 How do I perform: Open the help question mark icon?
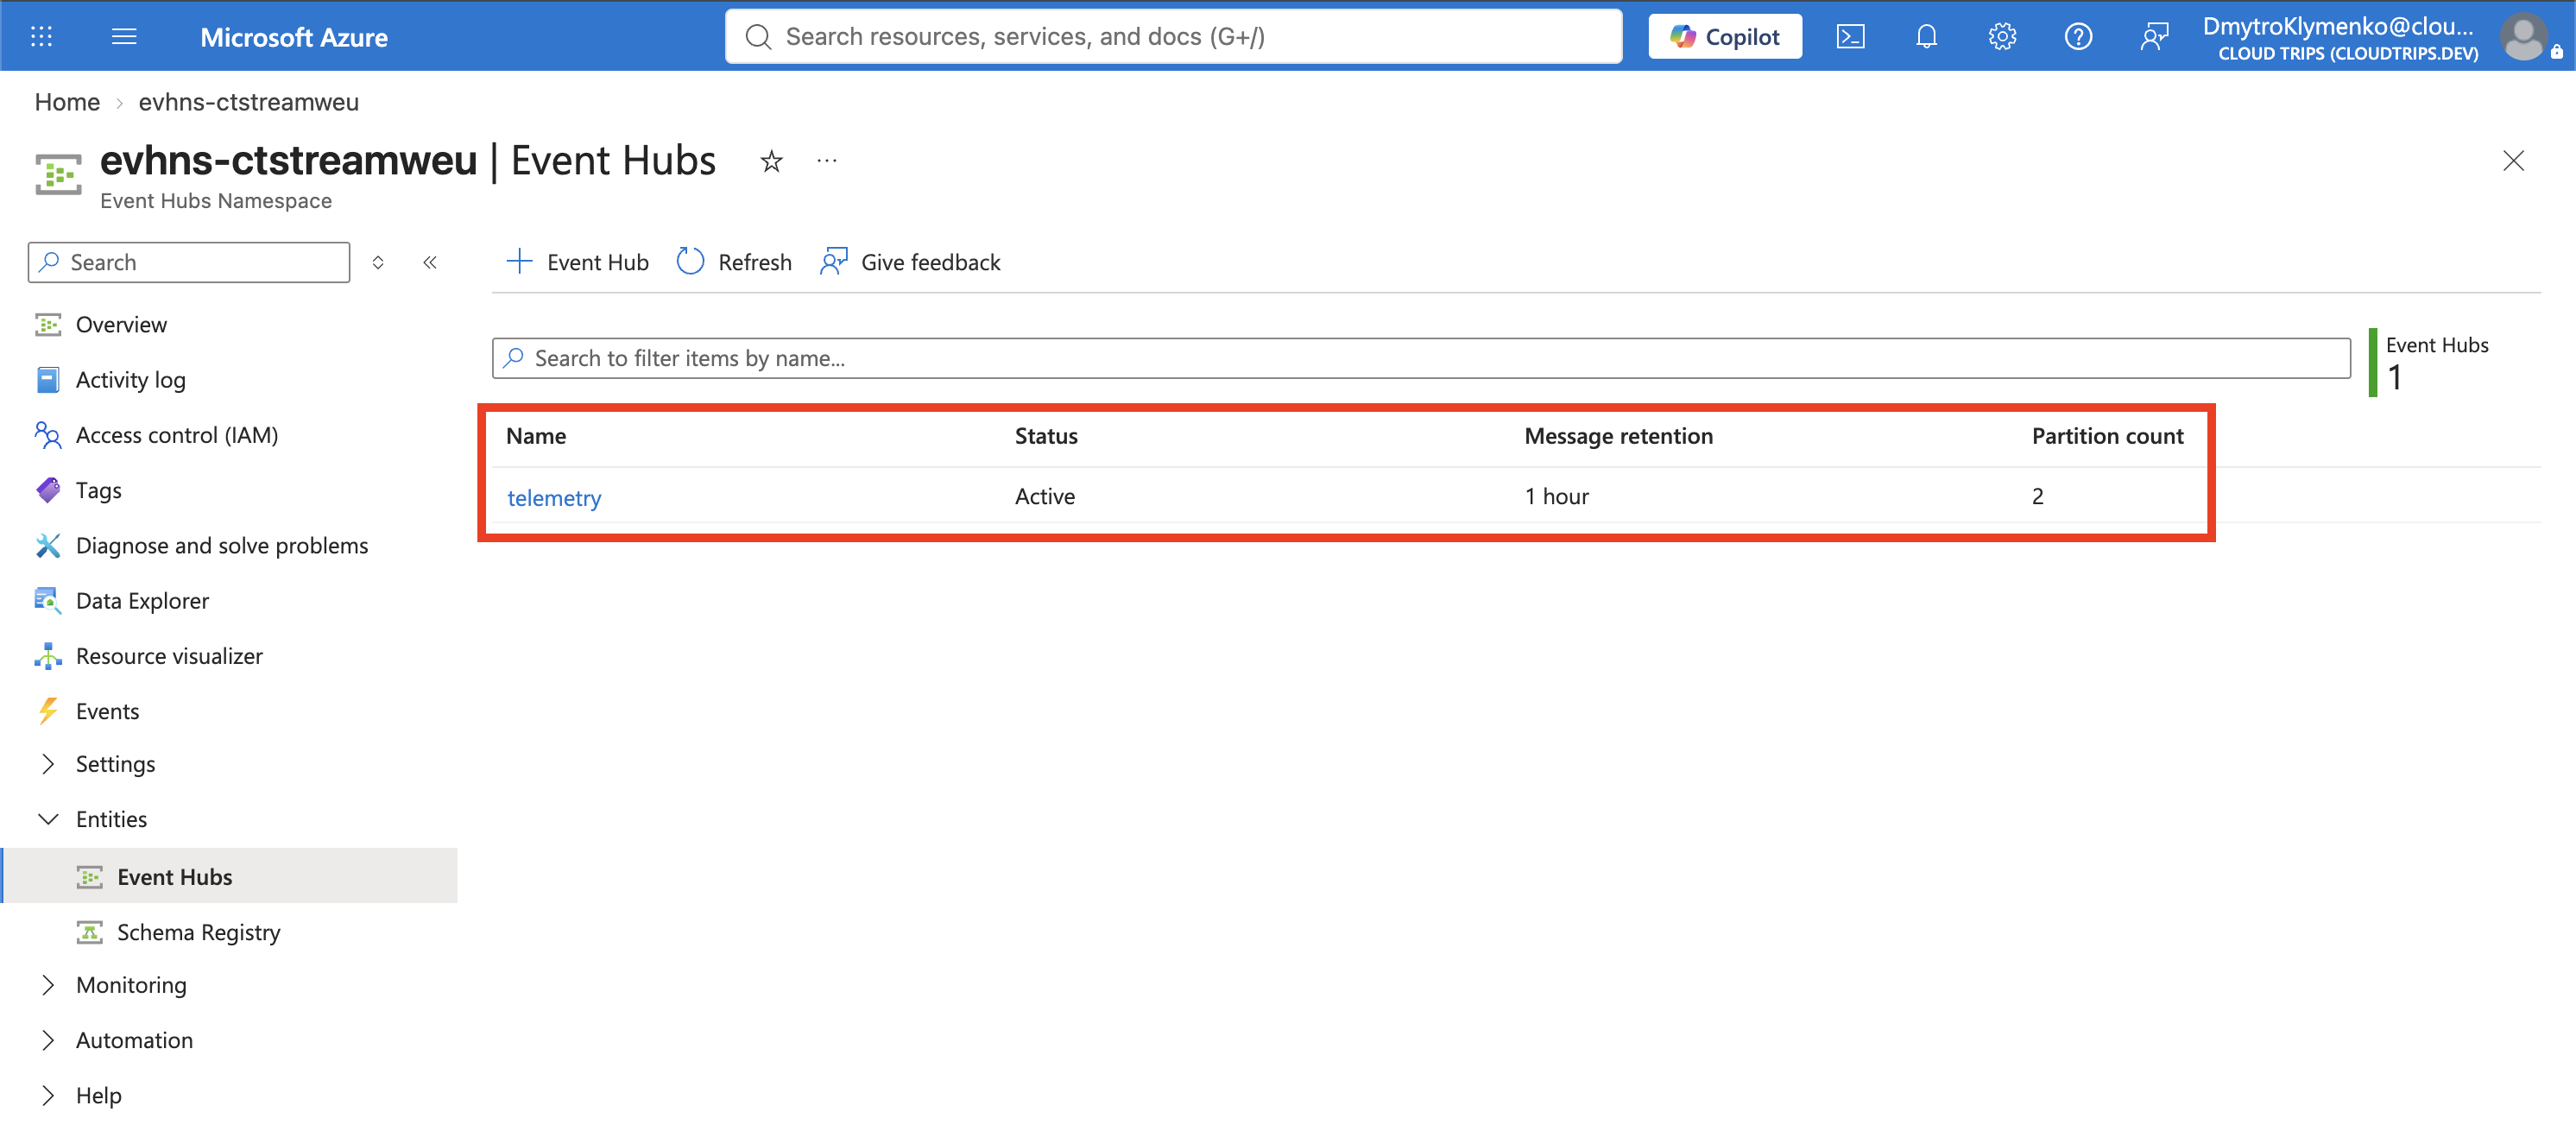click(x=2078, y=37)
